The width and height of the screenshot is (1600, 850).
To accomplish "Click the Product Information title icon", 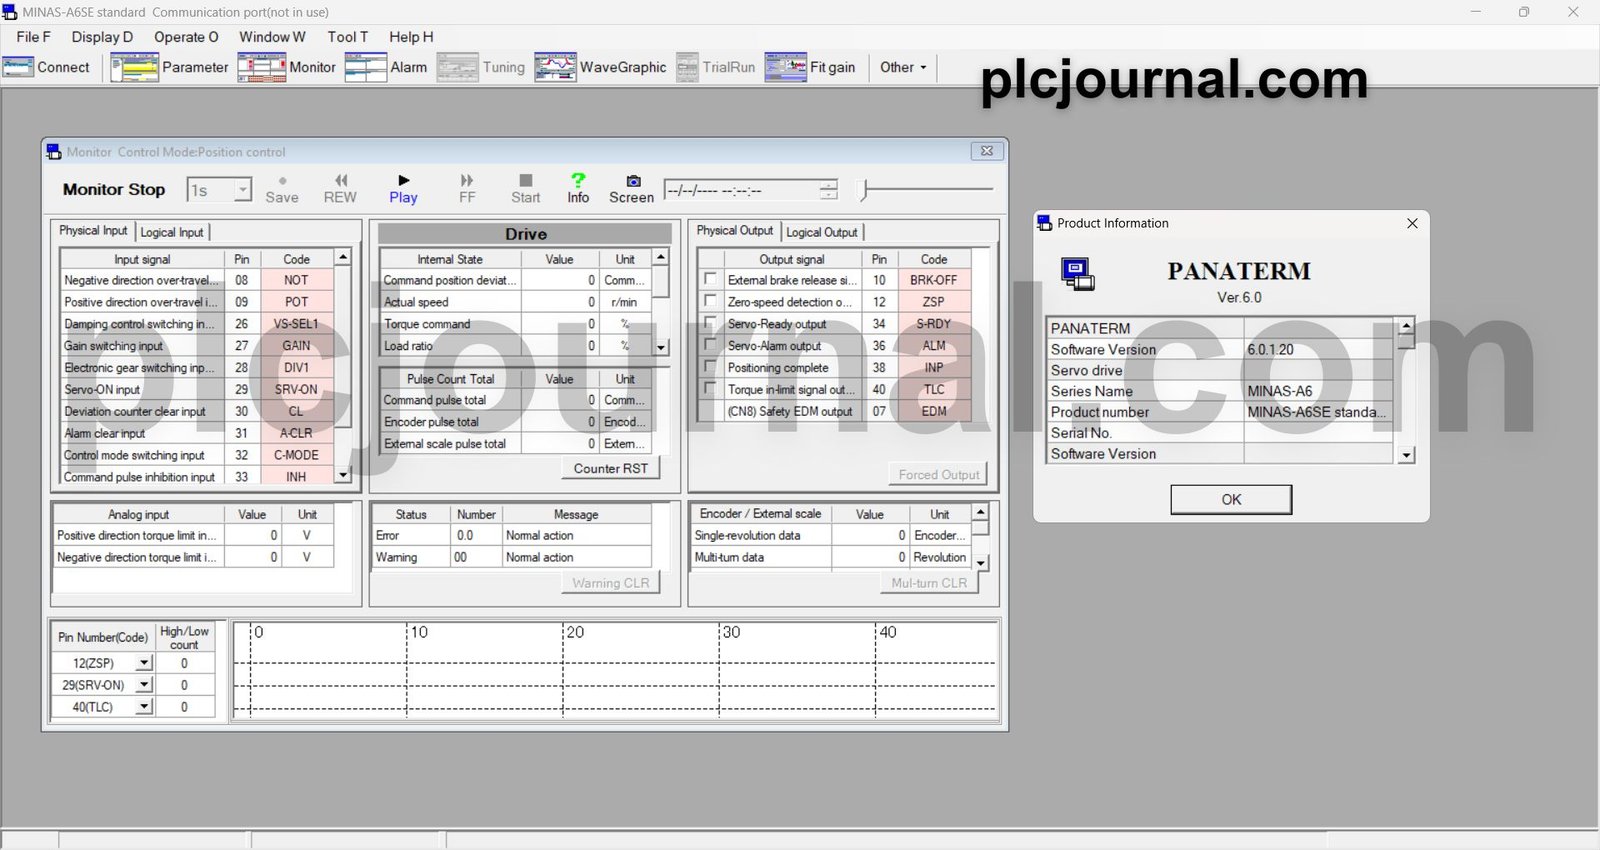I will click(1045, 223).
